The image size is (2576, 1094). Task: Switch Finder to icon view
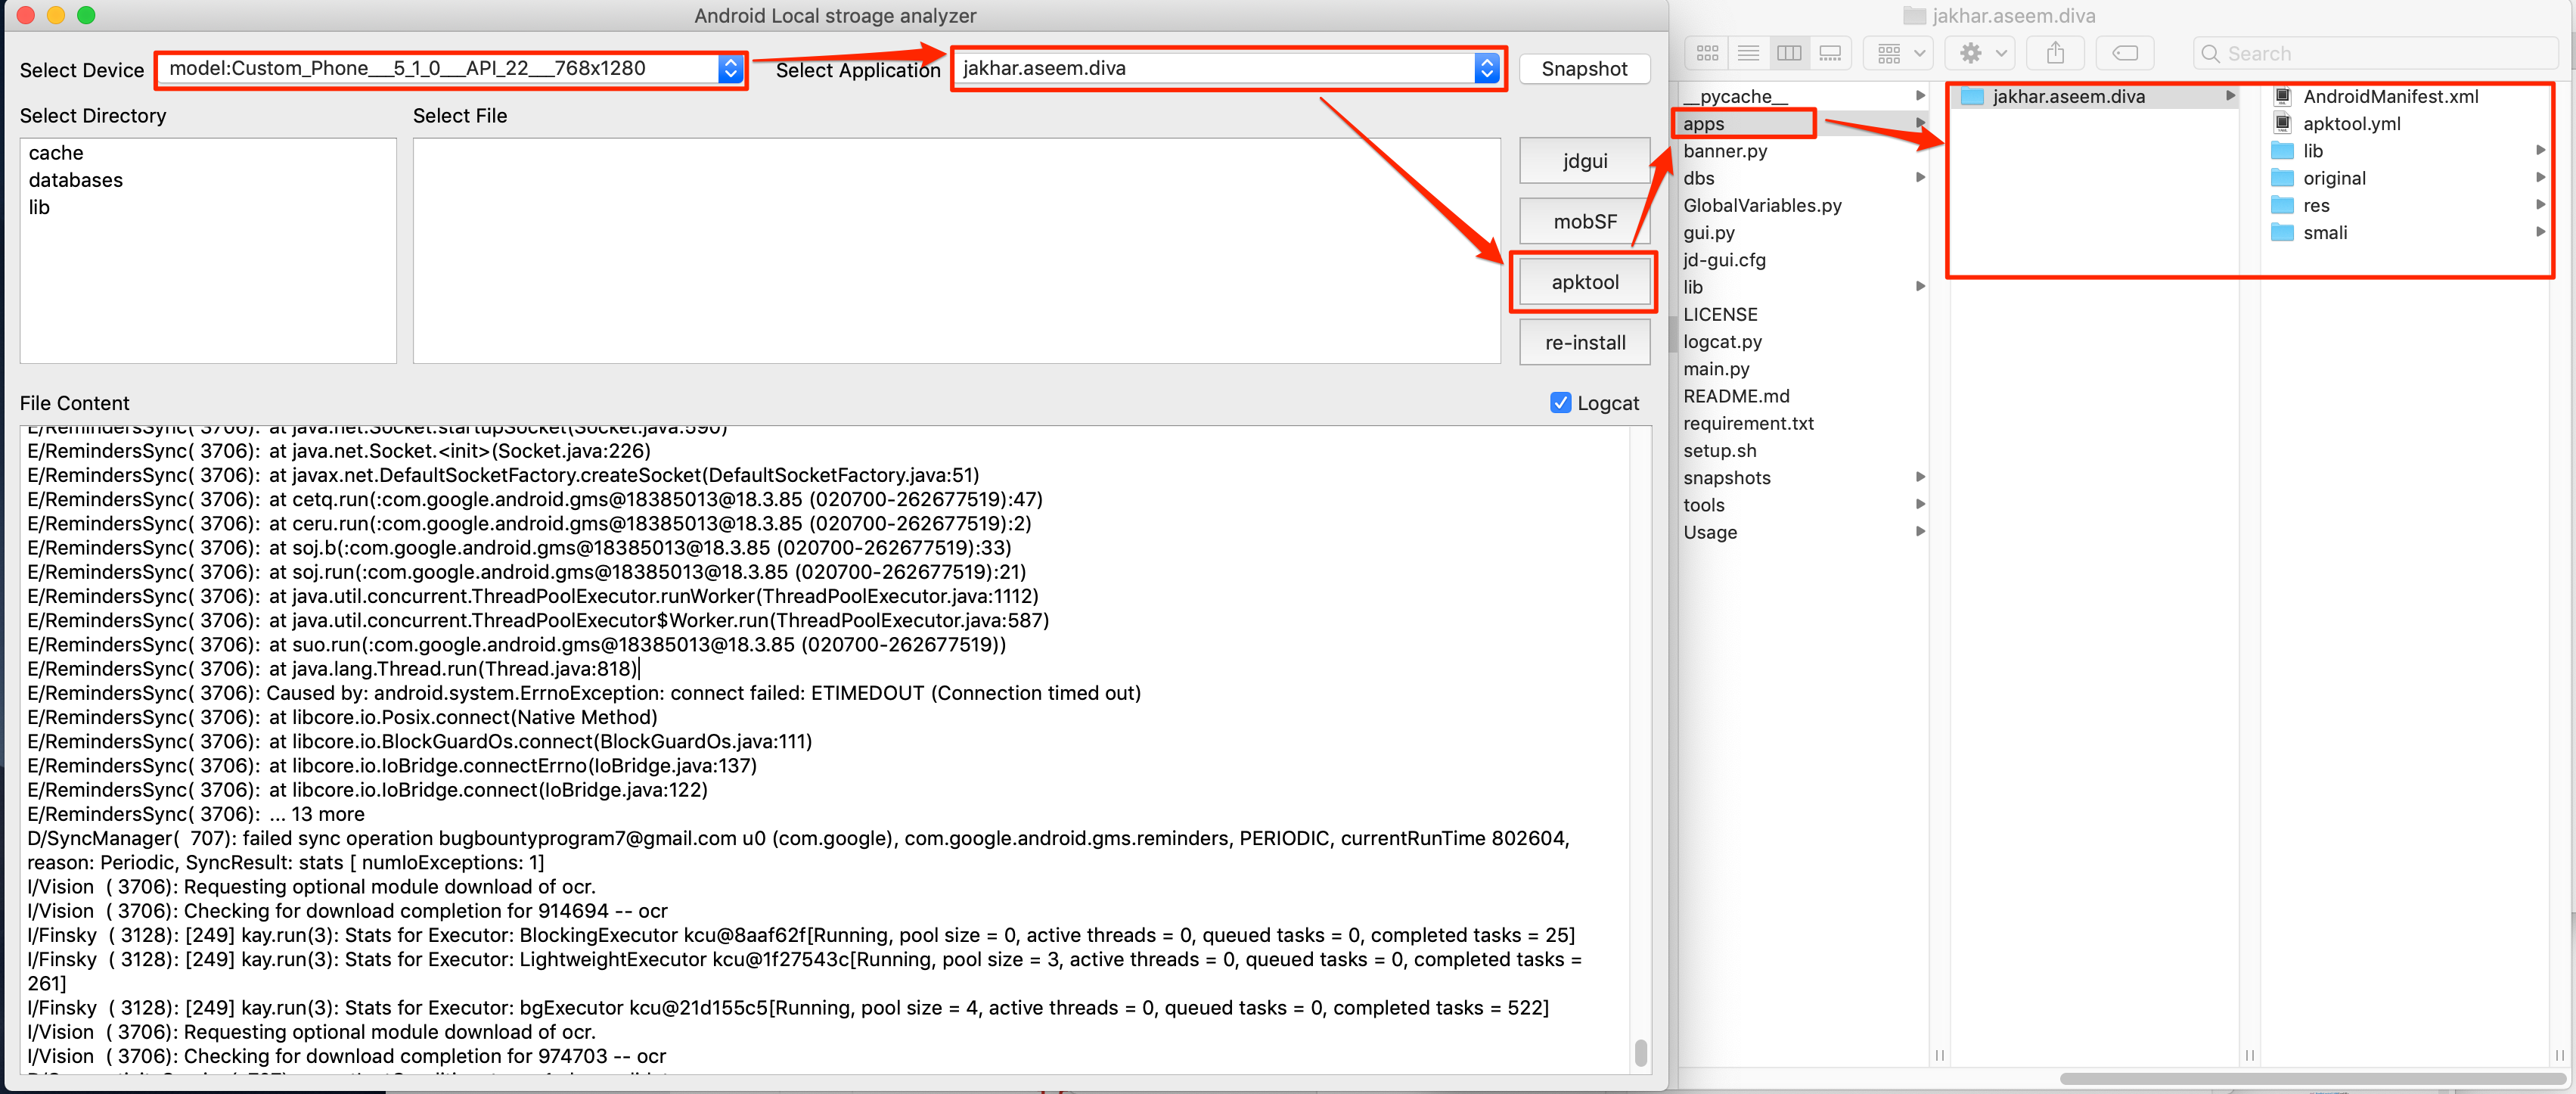click(1707, 53)
